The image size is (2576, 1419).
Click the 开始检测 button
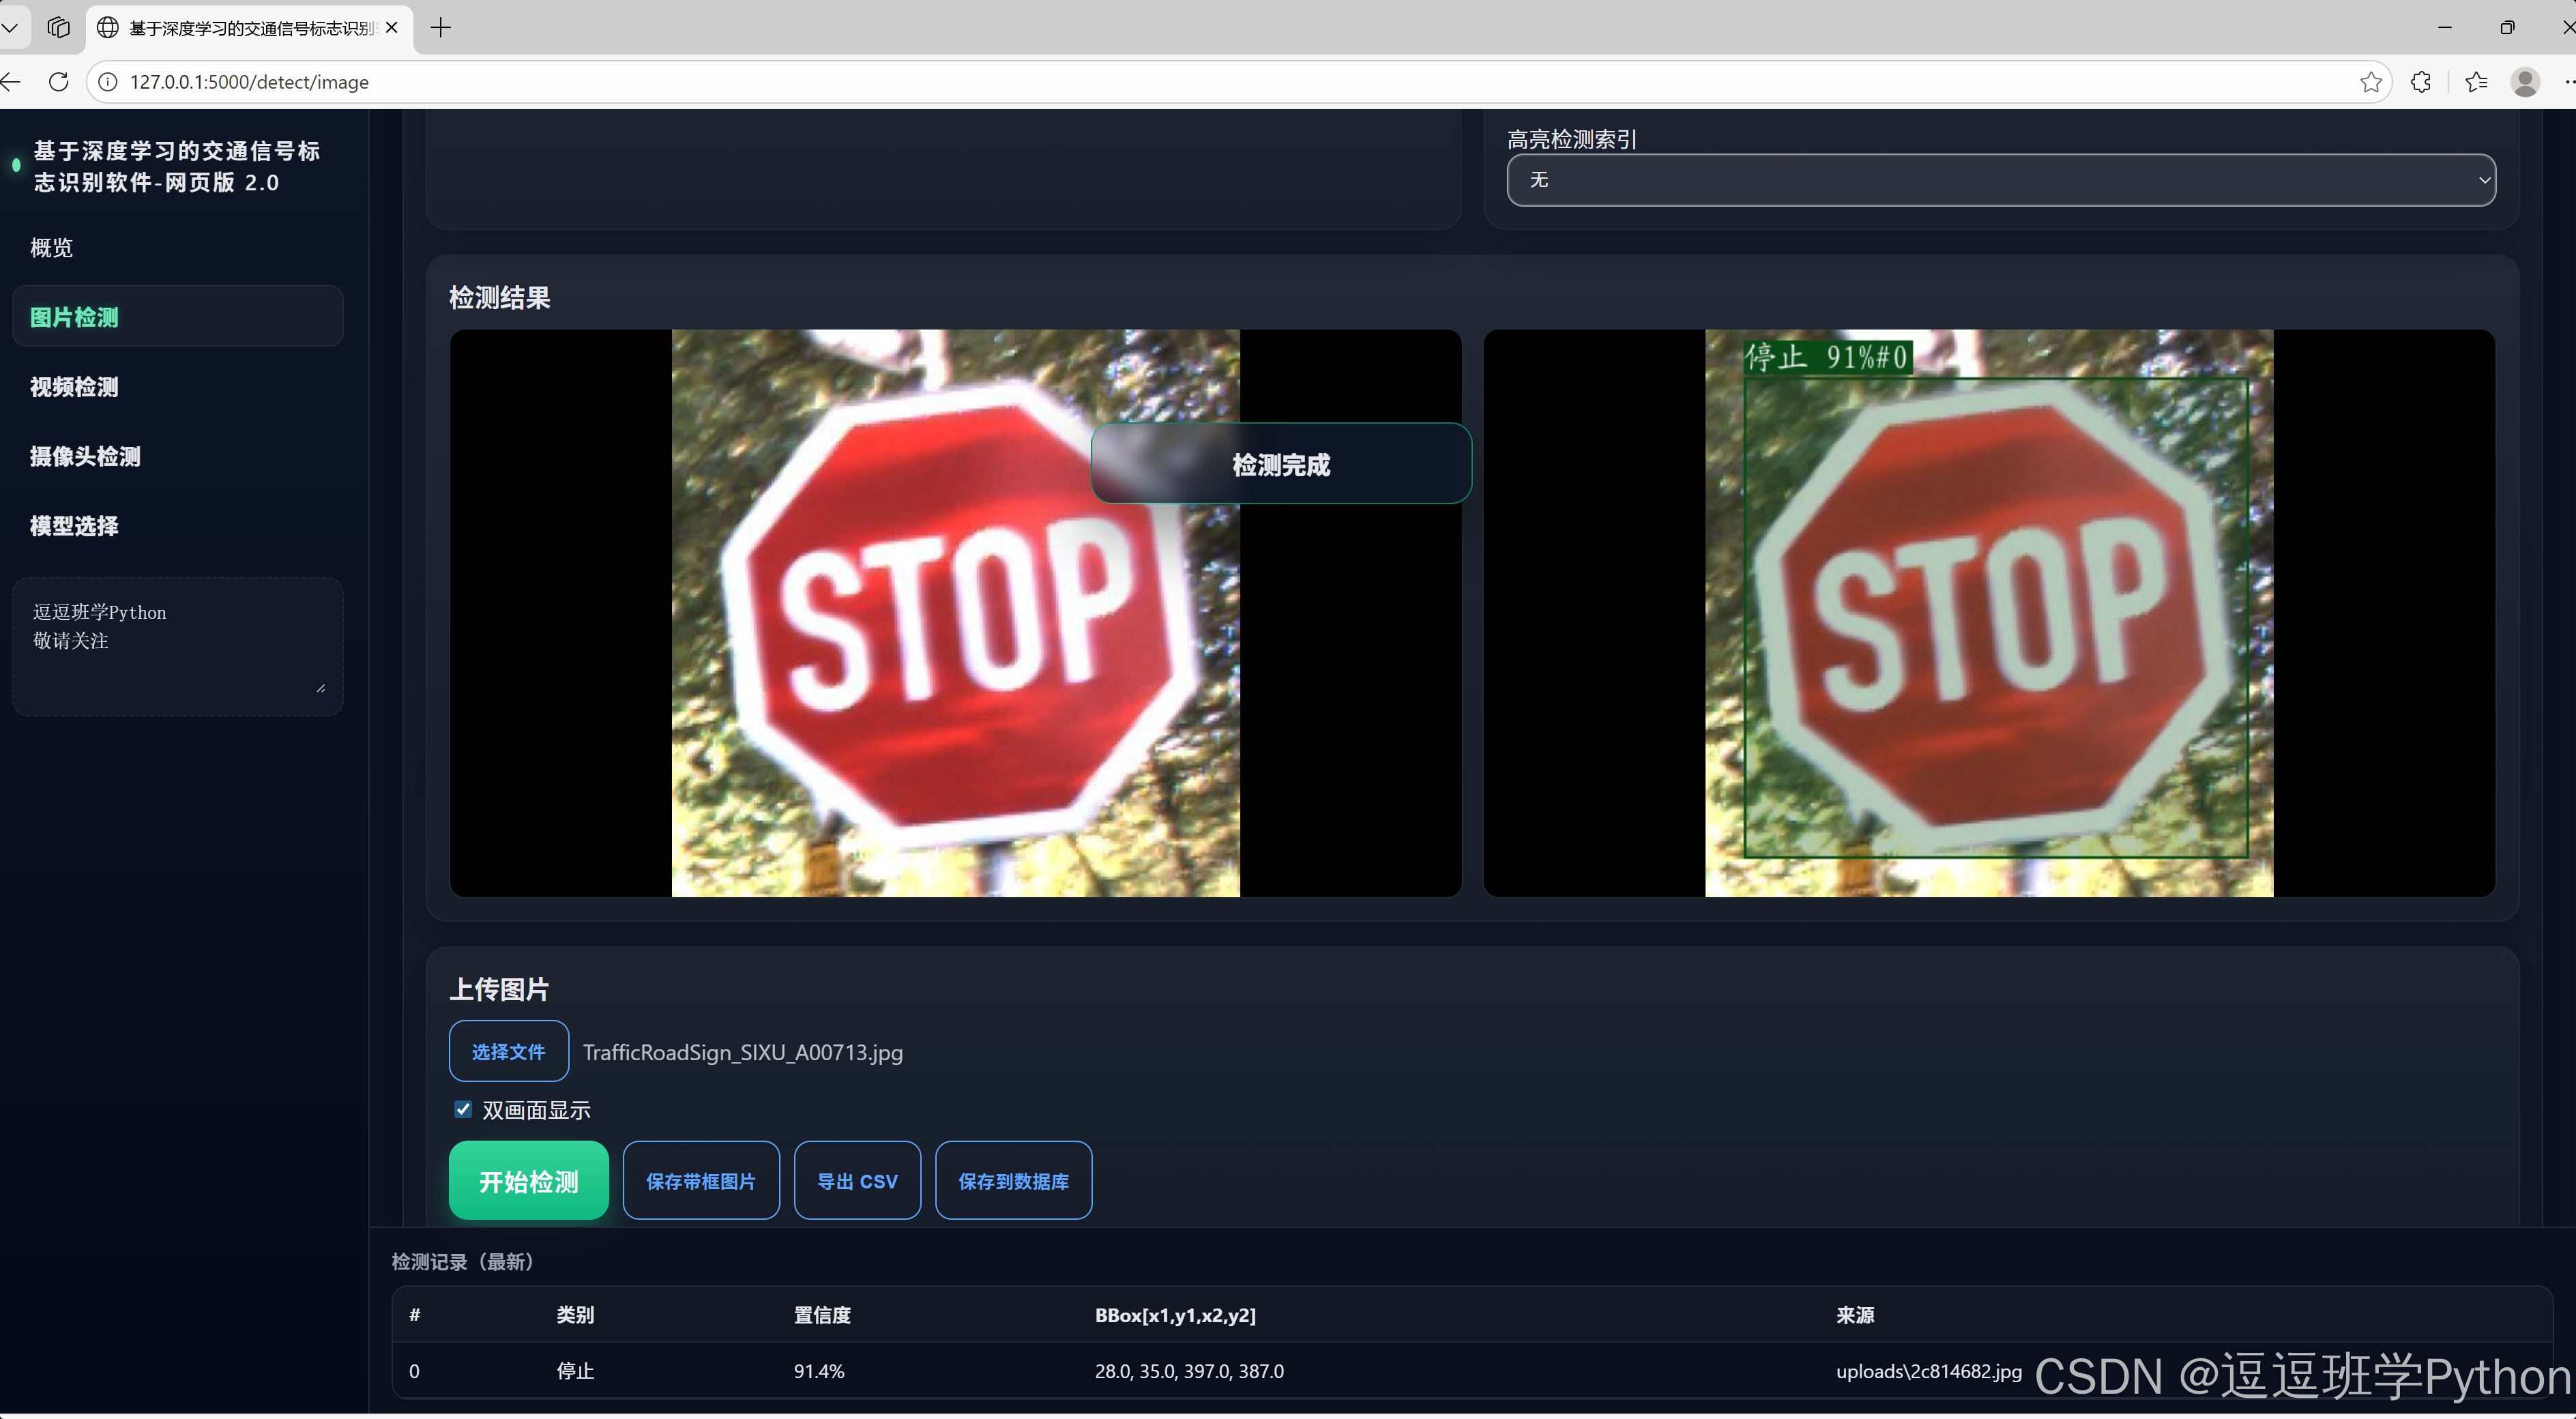click(528, 1181)
